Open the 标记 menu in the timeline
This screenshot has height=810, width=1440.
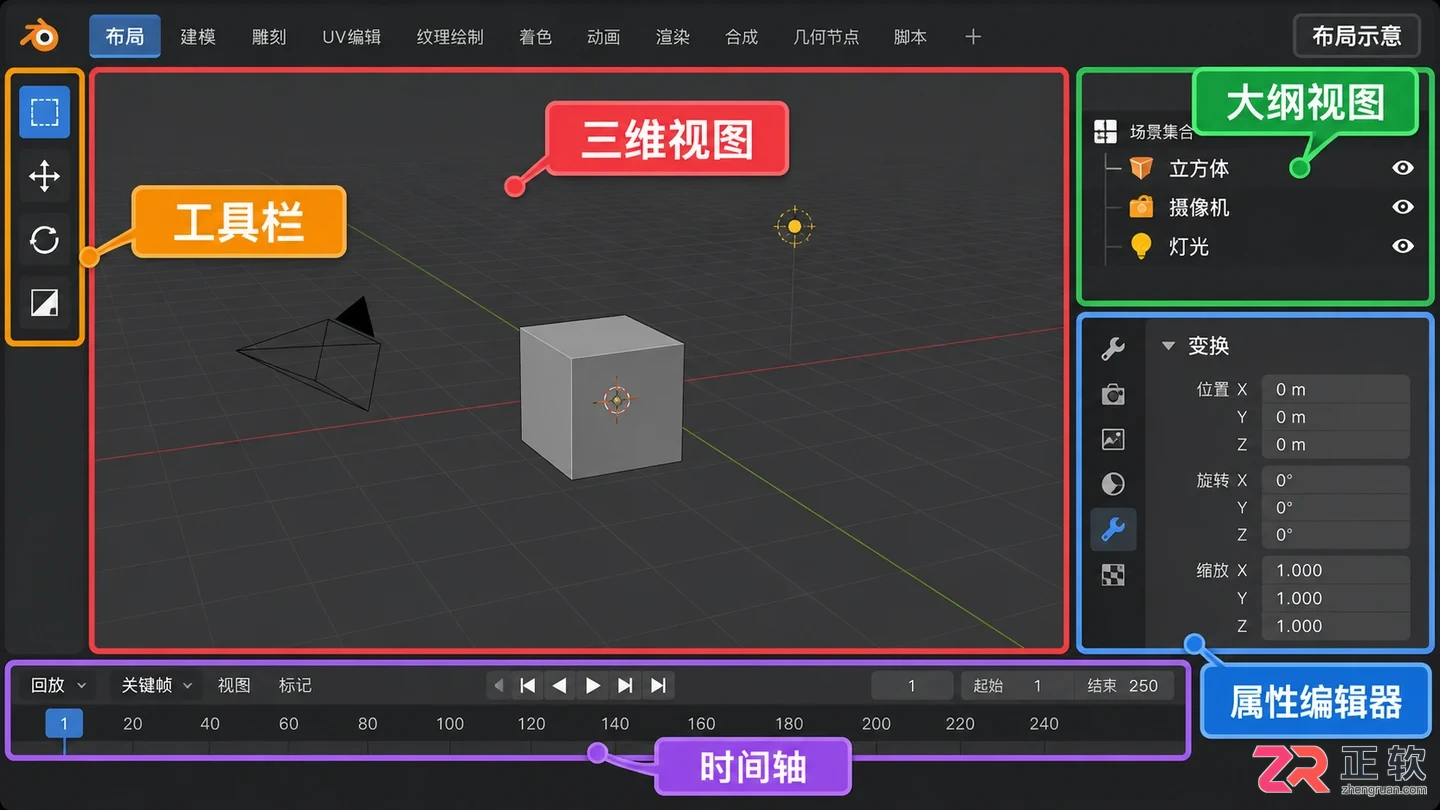pyautogui.click(x=295, y=685)
